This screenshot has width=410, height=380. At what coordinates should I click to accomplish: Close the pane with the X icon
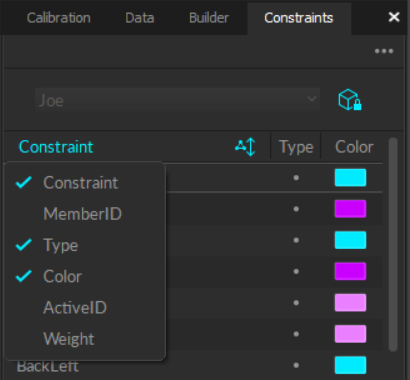tap(394, 17)
